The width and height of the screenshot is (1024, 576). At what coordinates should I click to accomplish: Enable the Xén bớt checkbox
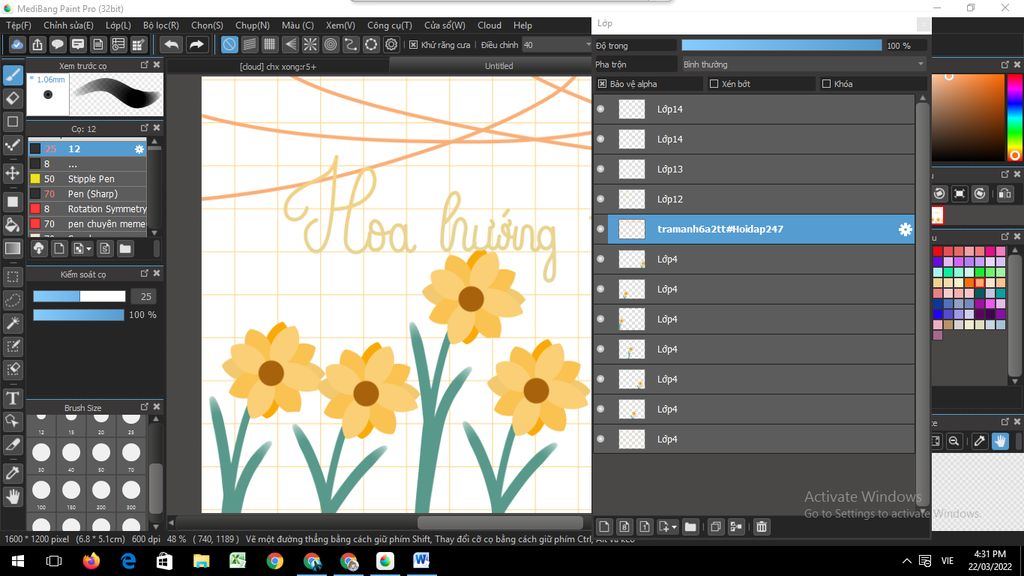[713, 84]
